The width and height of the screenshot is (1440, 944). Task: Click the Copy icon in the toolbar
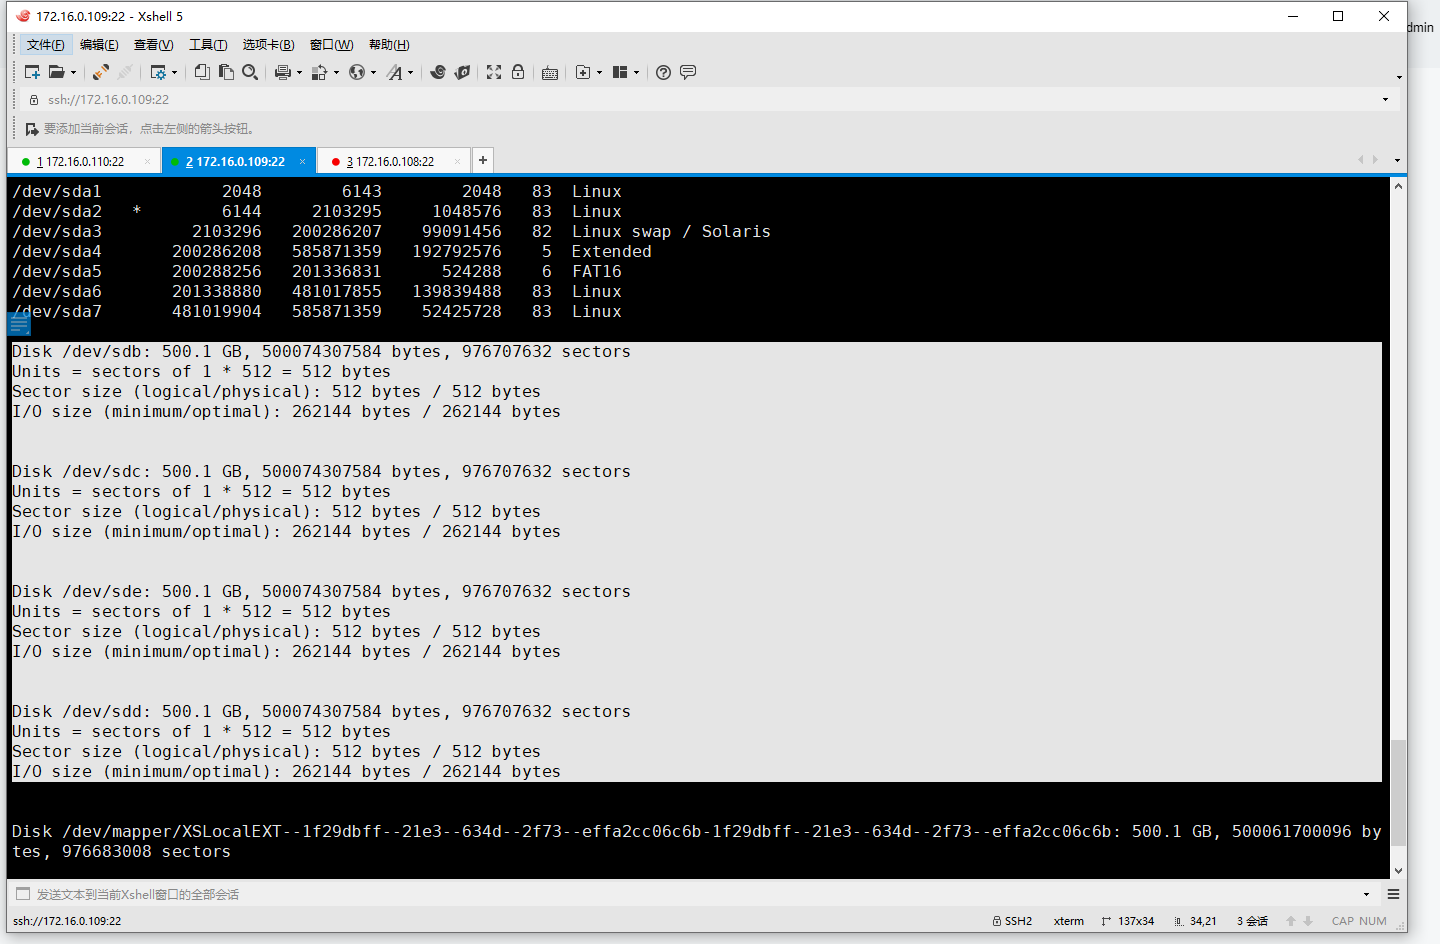coord(202,72)
